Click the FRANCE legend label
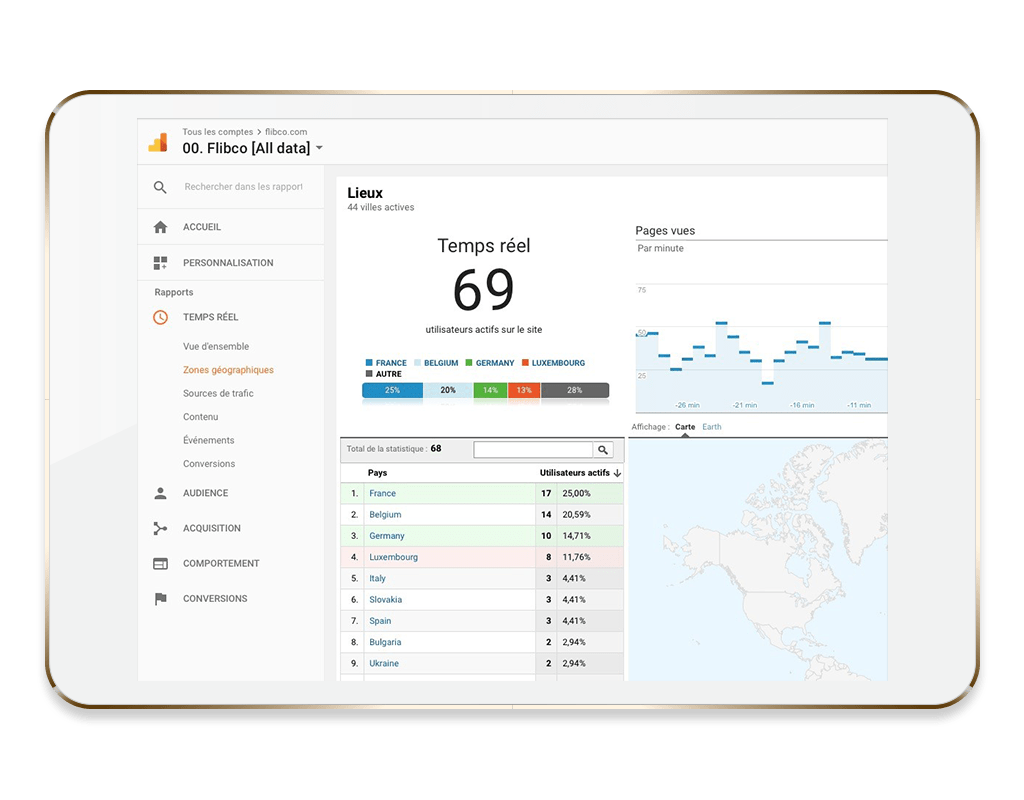1024x800 pixels. click(391, 363)
